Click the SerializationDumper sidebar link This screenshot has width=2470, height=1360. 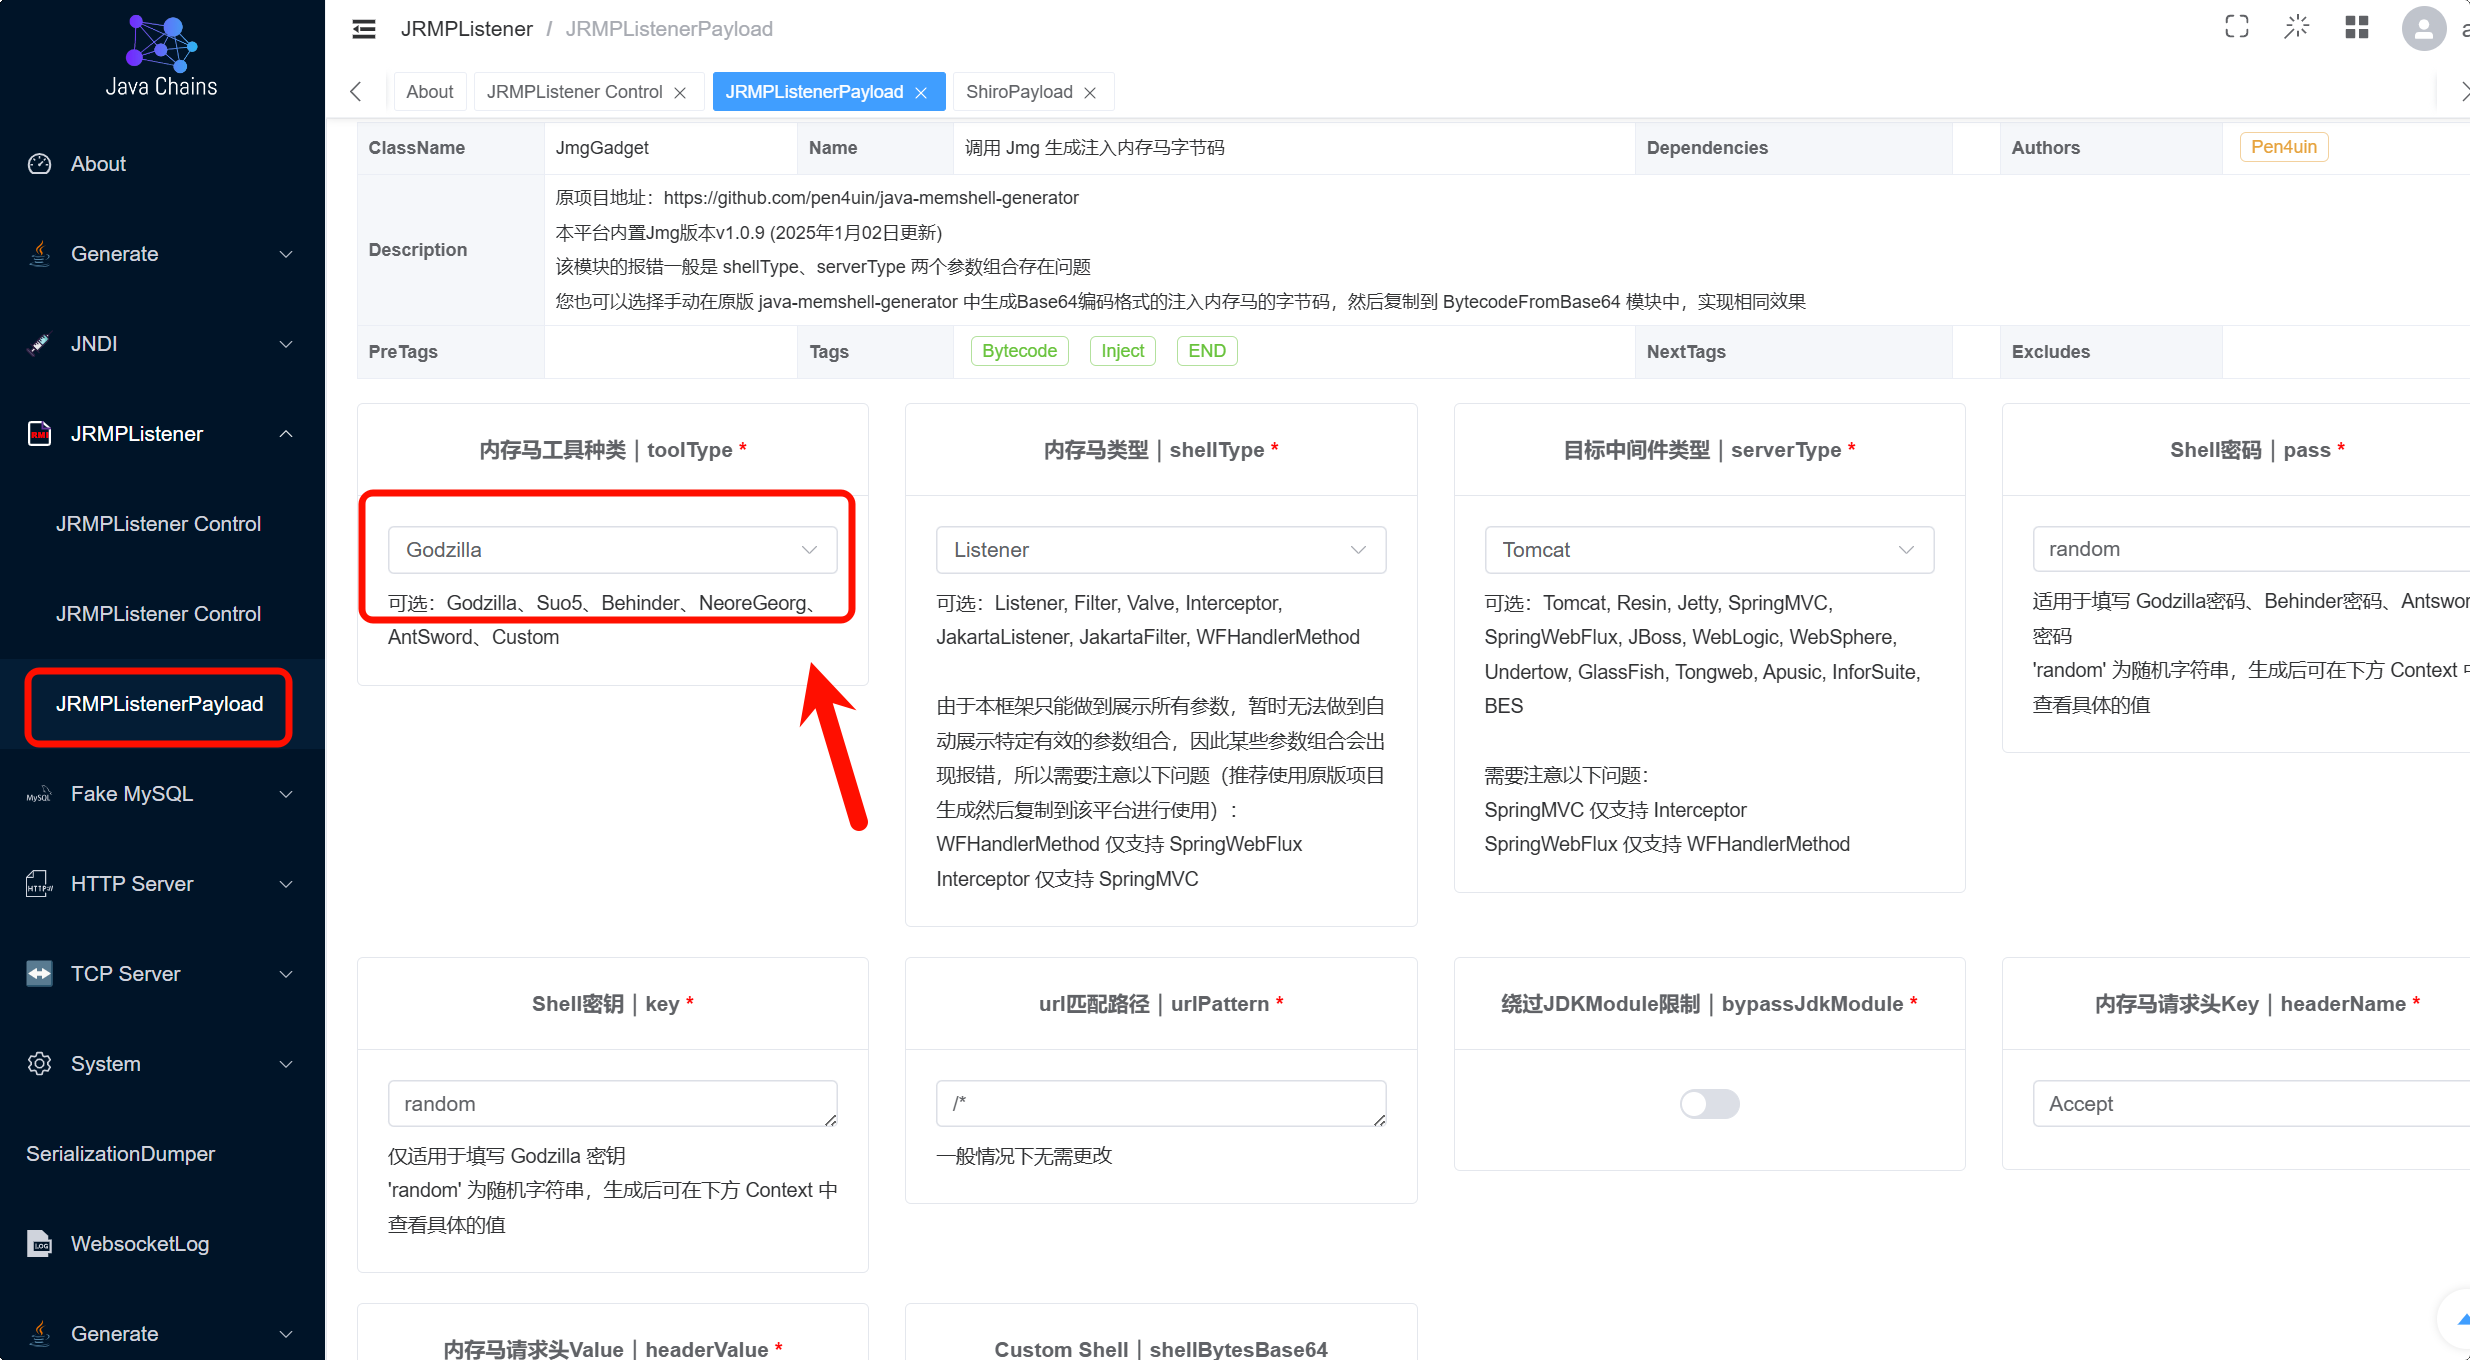click(120, 1154)
